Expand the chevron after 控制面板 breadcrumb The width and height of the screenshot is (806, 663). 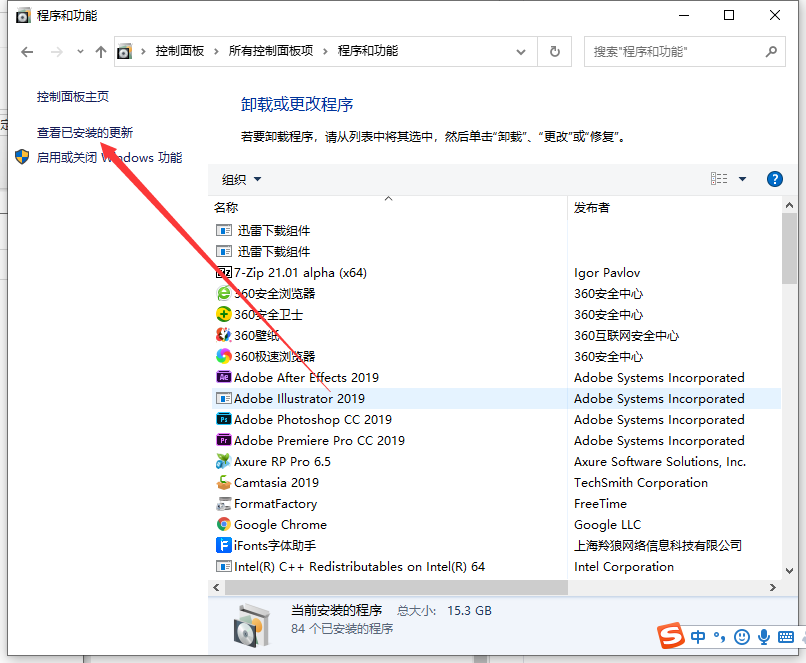coord(216,51)
